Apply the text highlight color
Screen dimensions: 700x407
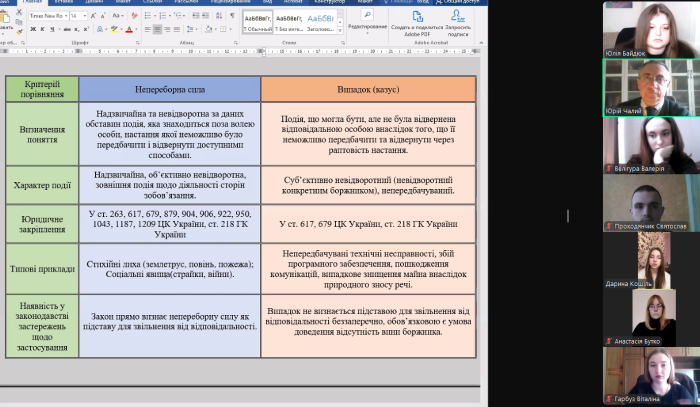(114, 30)
